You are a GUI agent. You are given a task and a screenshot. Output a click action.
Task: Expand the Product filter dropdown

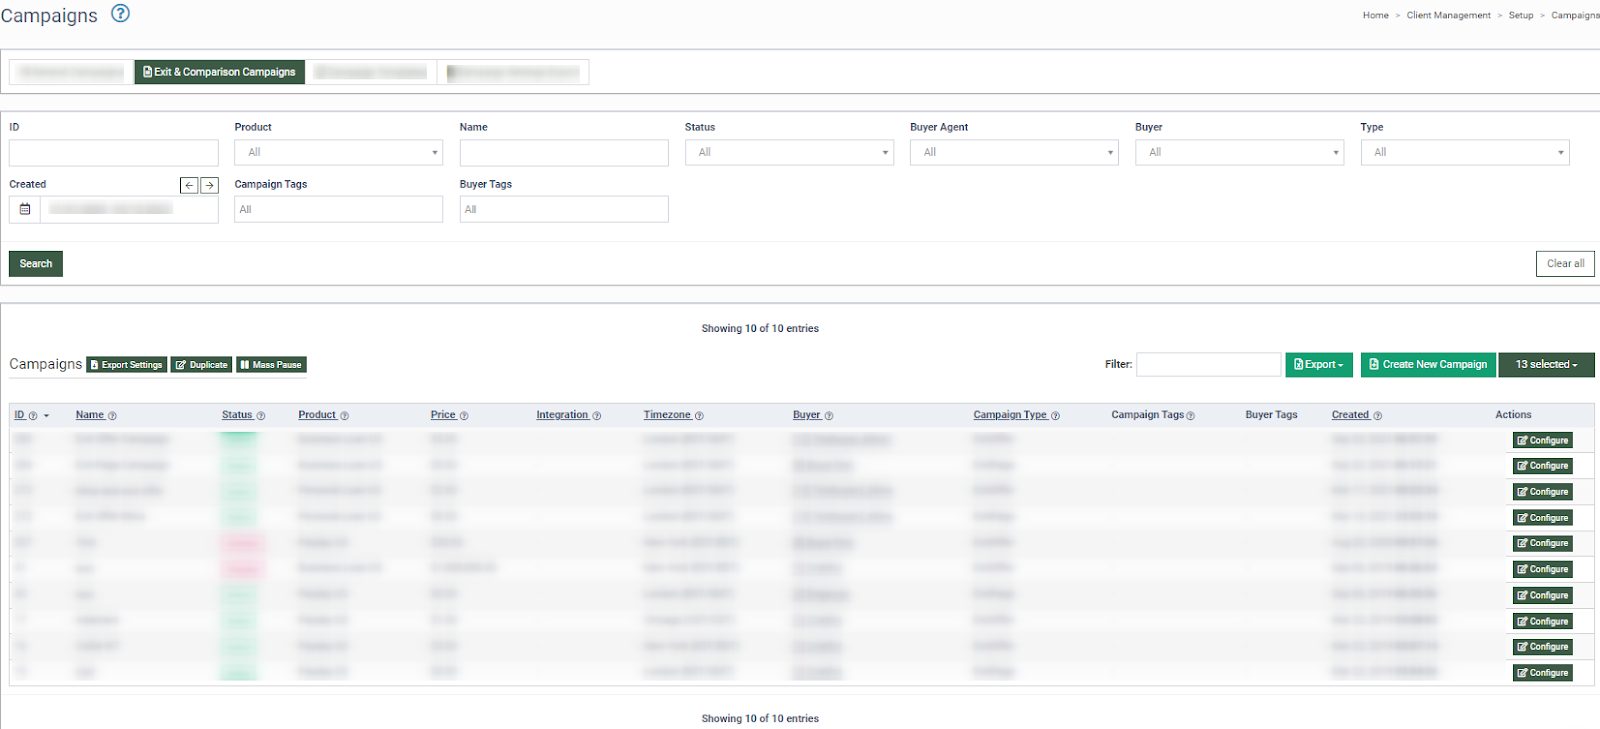(x=338, y=152)
